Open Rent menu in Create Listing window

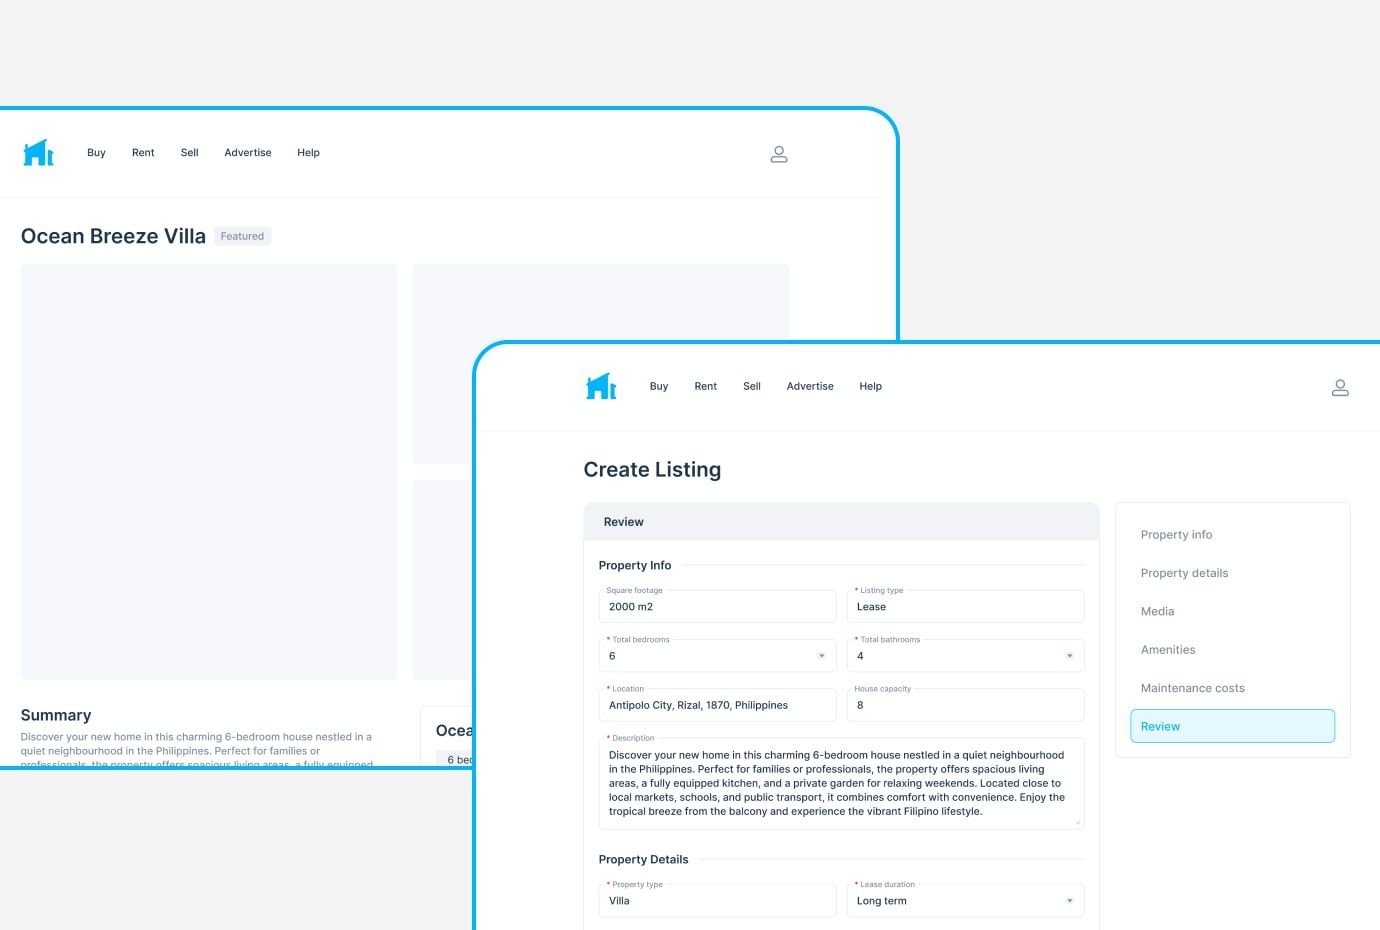(706, 386)
